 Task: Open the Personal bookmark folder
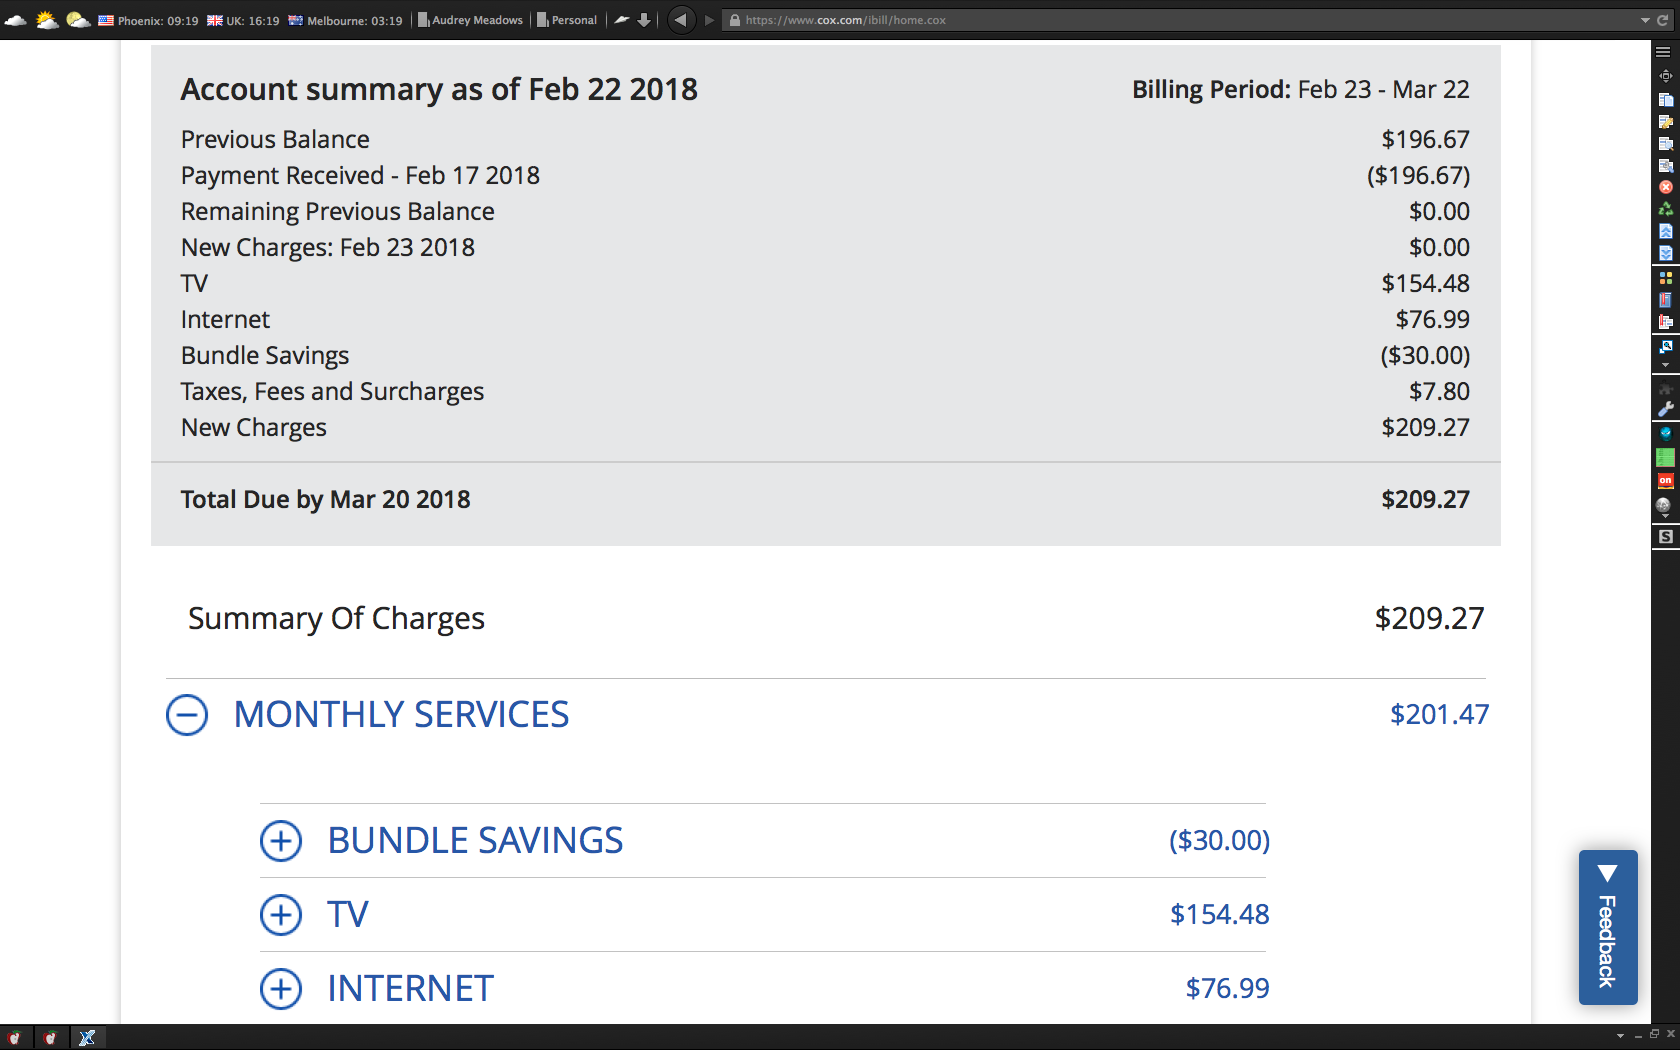(x=567, y=20)
